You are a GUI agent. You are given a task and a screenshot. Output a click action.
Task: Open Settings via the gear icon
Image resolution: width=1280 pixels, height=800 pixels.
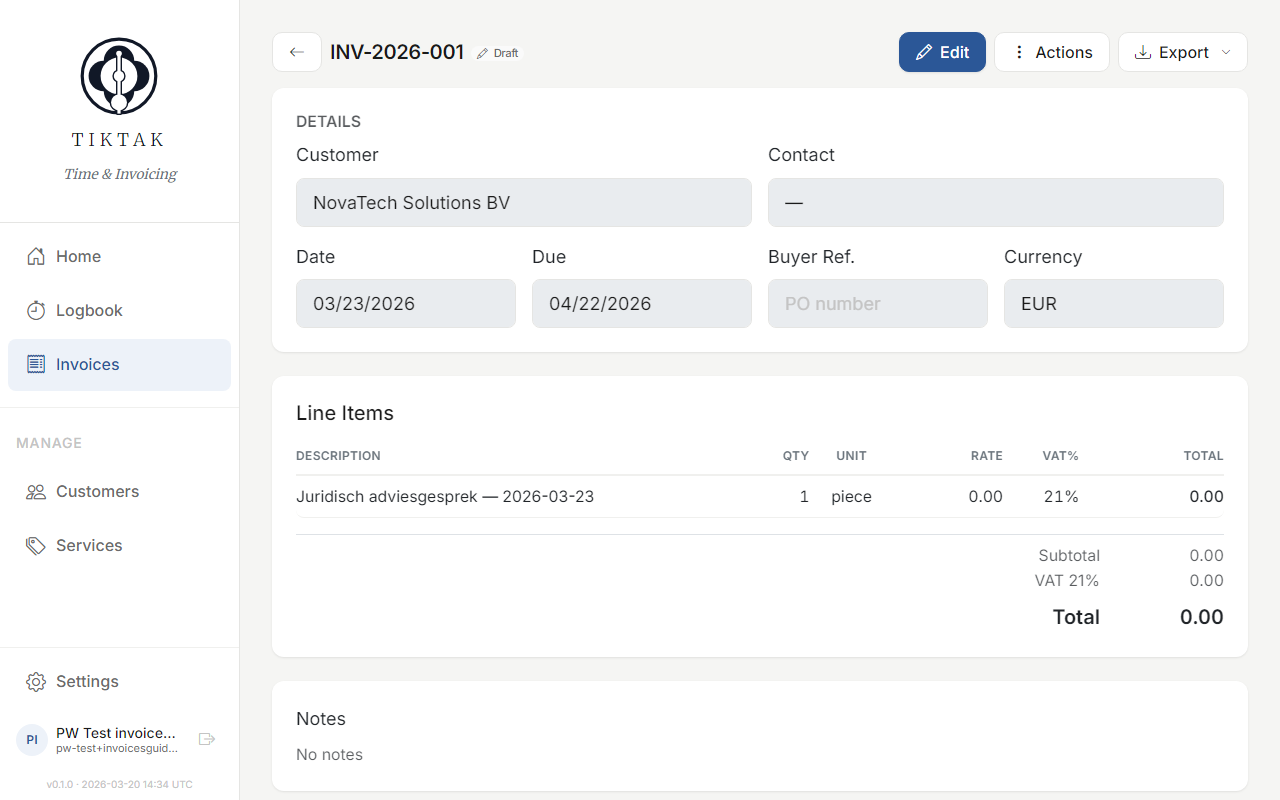pyautogui.click(x=35, y=681)
